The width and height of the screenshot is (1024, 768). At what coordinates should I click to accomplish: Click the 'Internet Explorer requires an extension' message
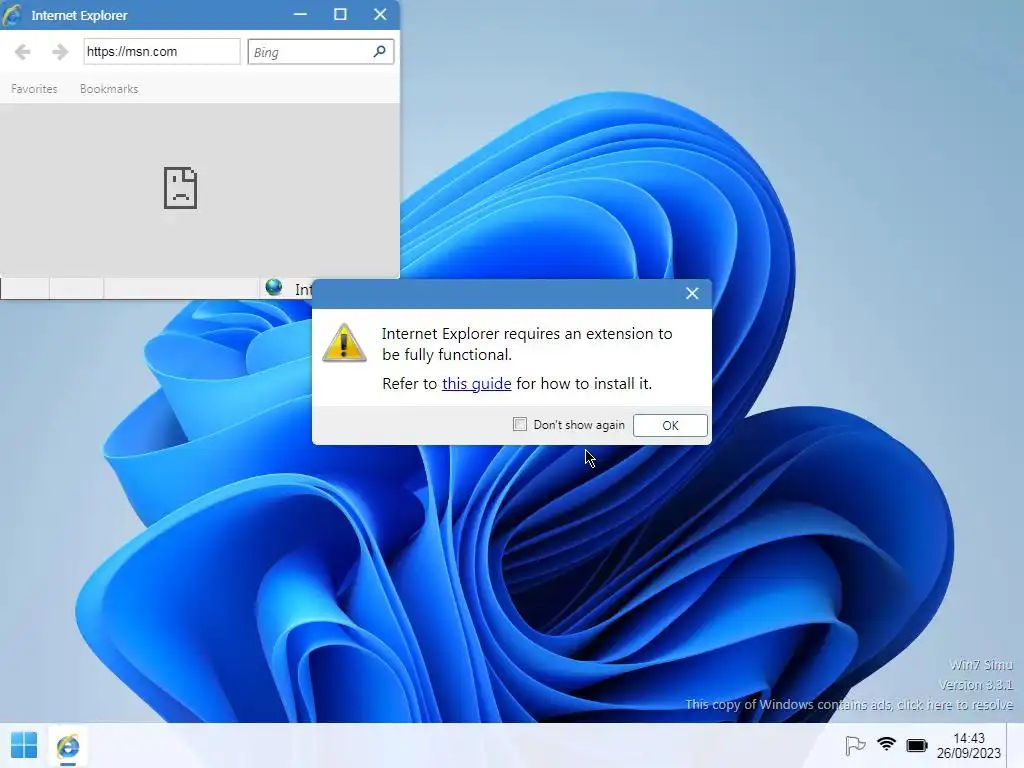pyautogui.click(x=527, y=344)
